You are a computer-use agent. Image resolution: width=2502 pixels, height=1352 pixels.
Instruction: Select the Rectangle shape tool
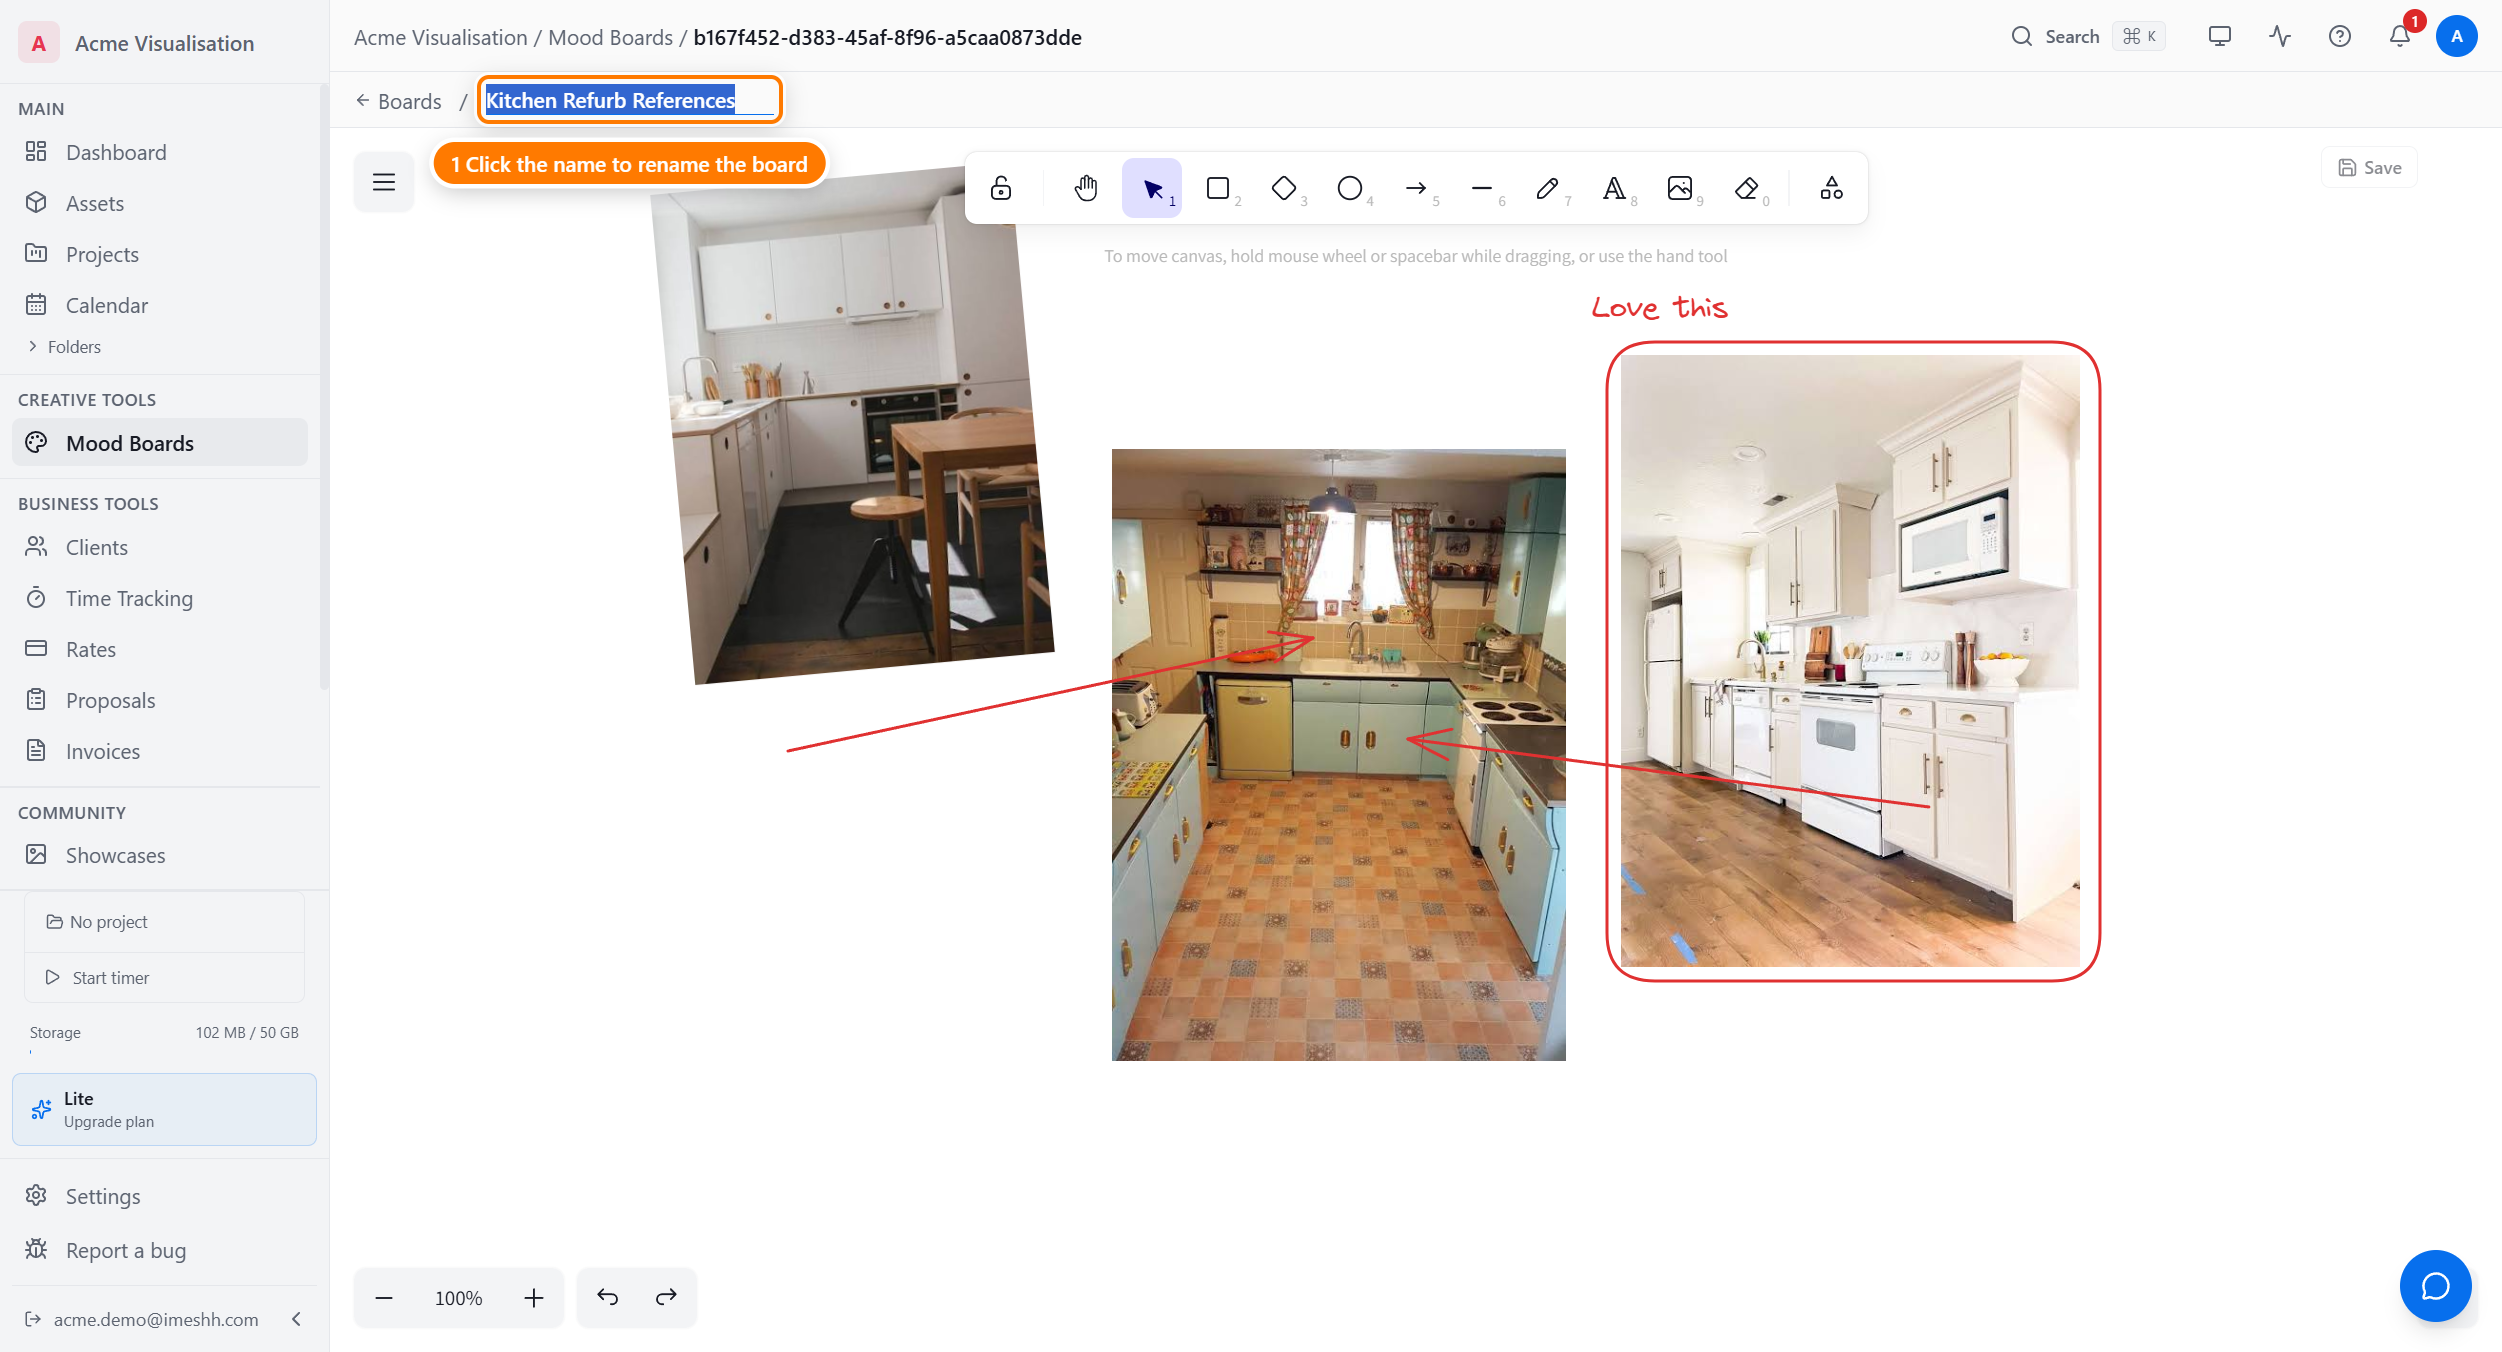tap(1218, 188)
